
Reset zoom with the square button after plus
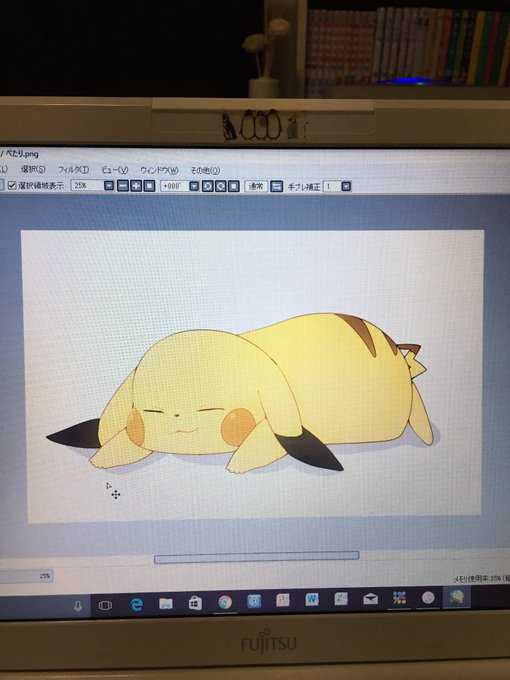149,186
